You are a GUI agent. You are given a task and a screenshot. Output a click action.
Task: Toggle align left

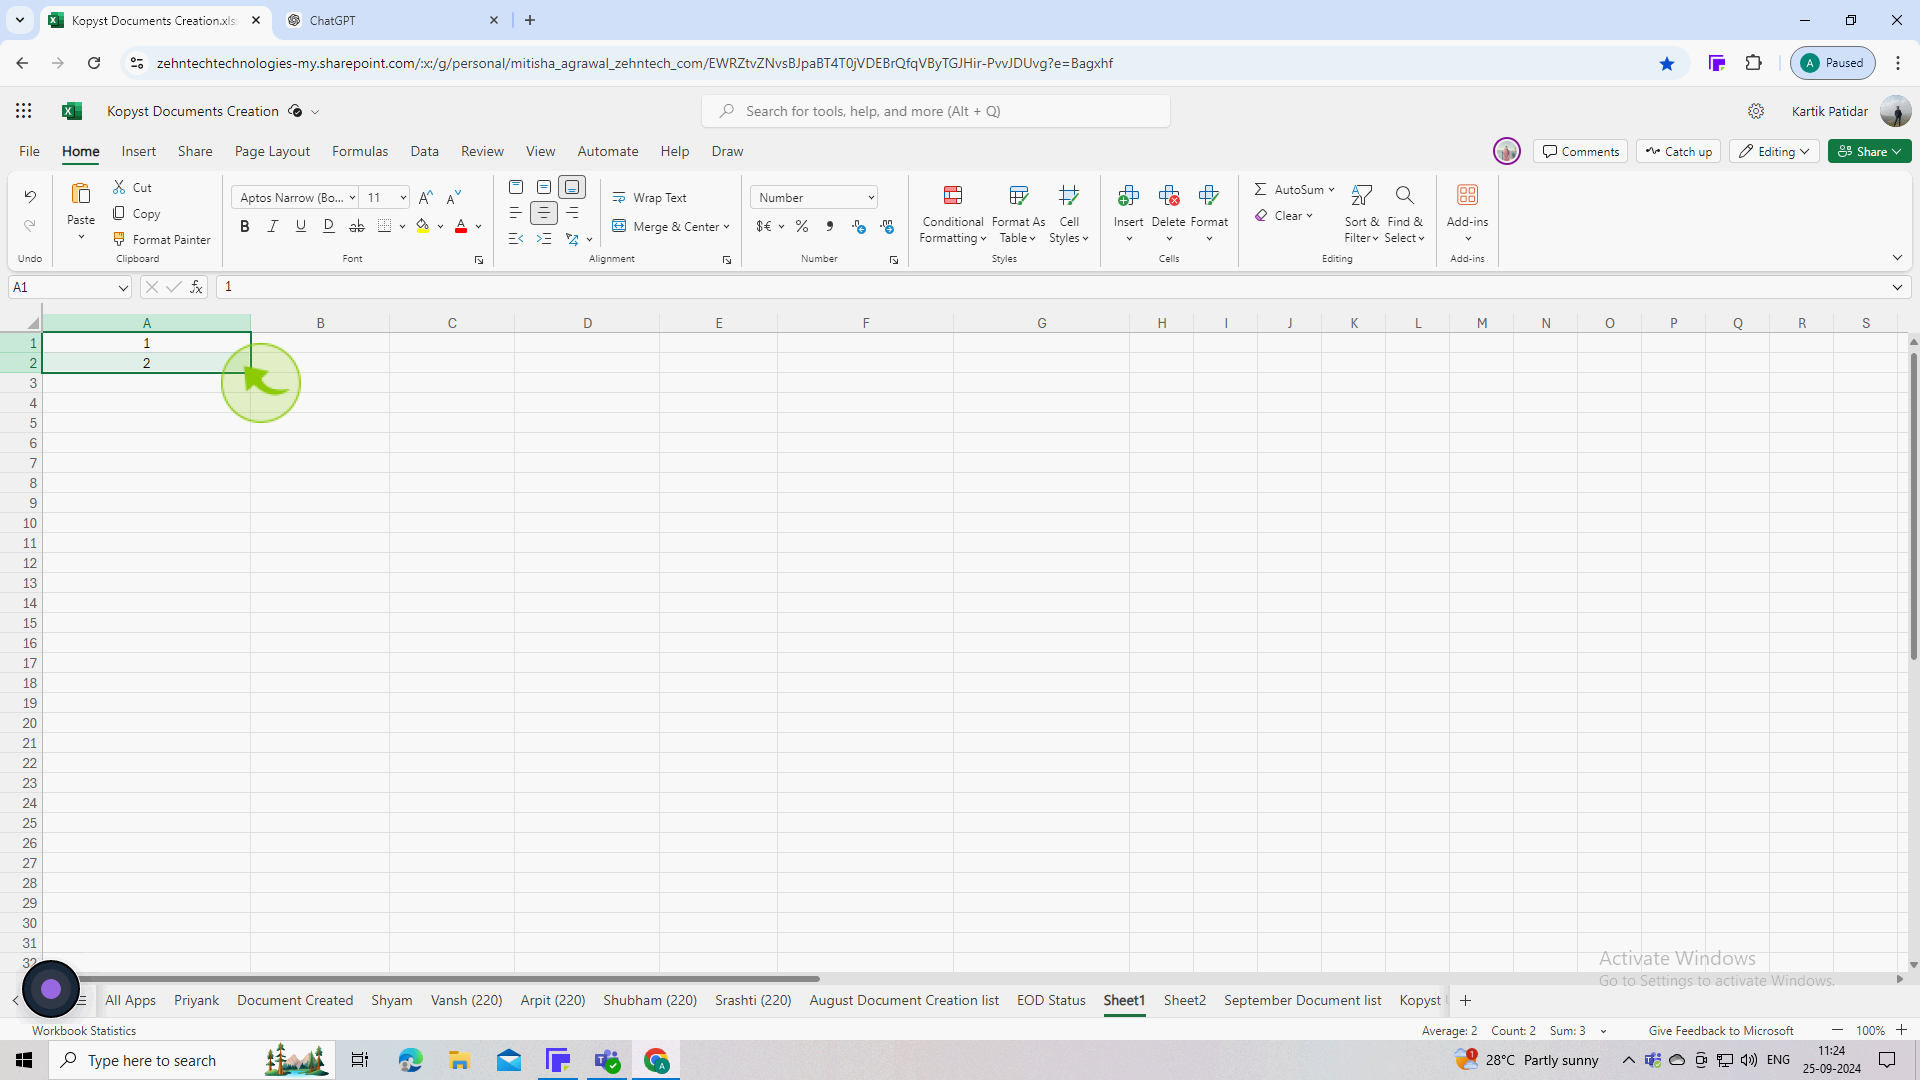click(516, 213)
